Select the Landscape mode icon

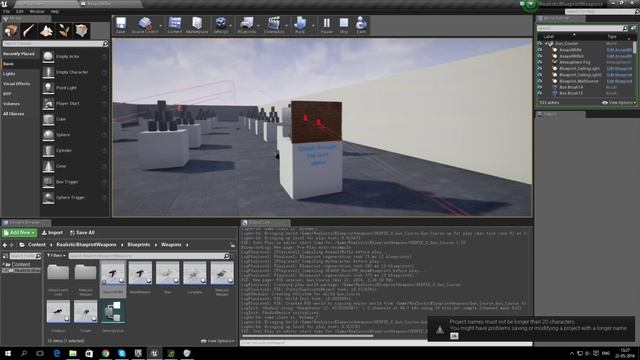click(x=46, y=31)
